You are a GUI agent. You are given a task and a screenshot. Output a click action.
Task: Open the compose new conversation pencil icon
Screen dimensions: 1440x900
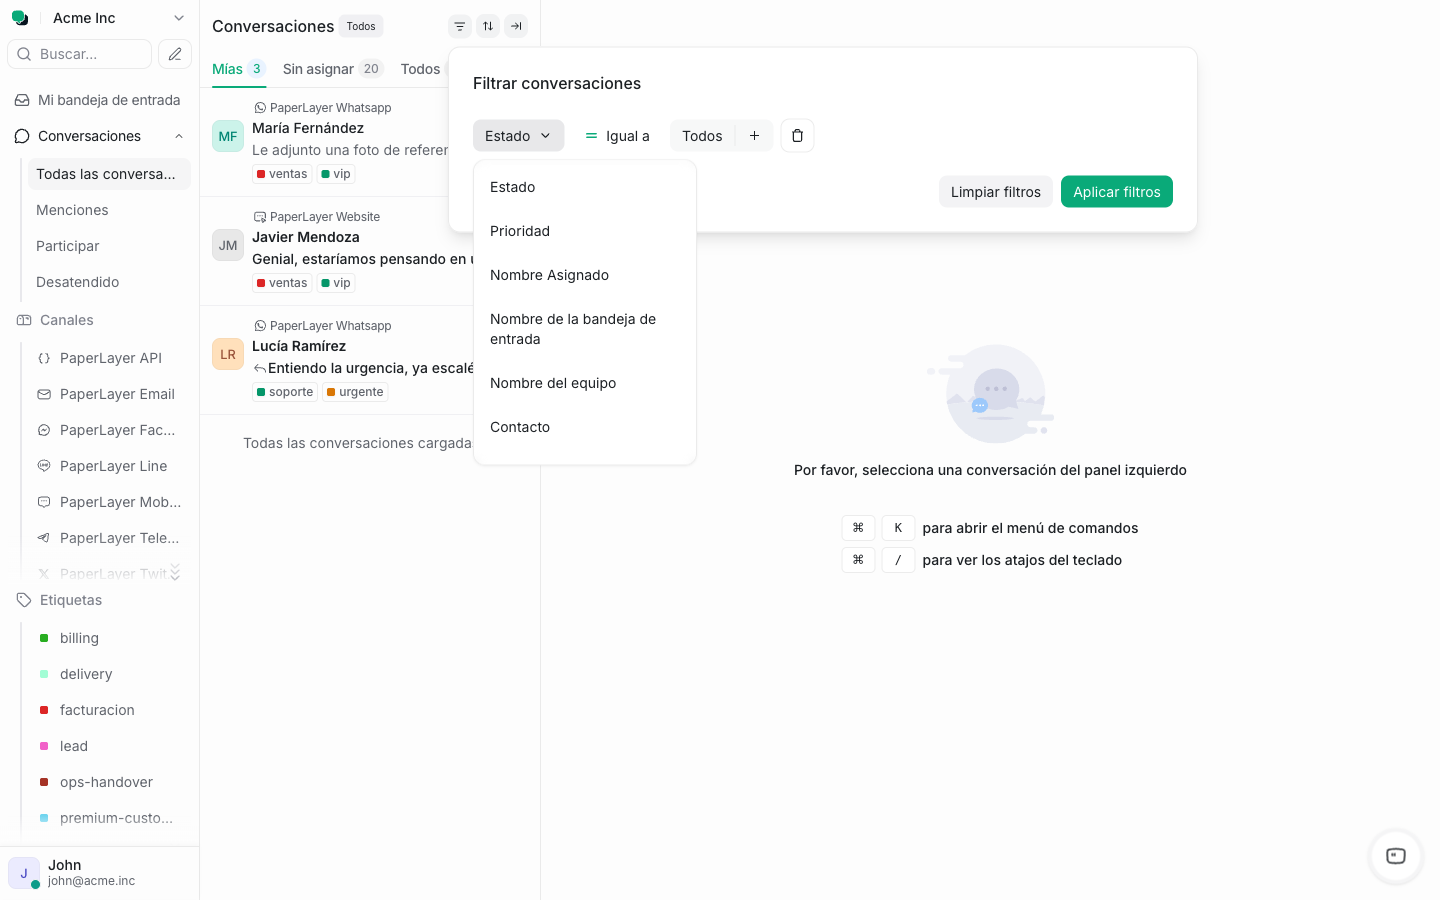[175, 54]
